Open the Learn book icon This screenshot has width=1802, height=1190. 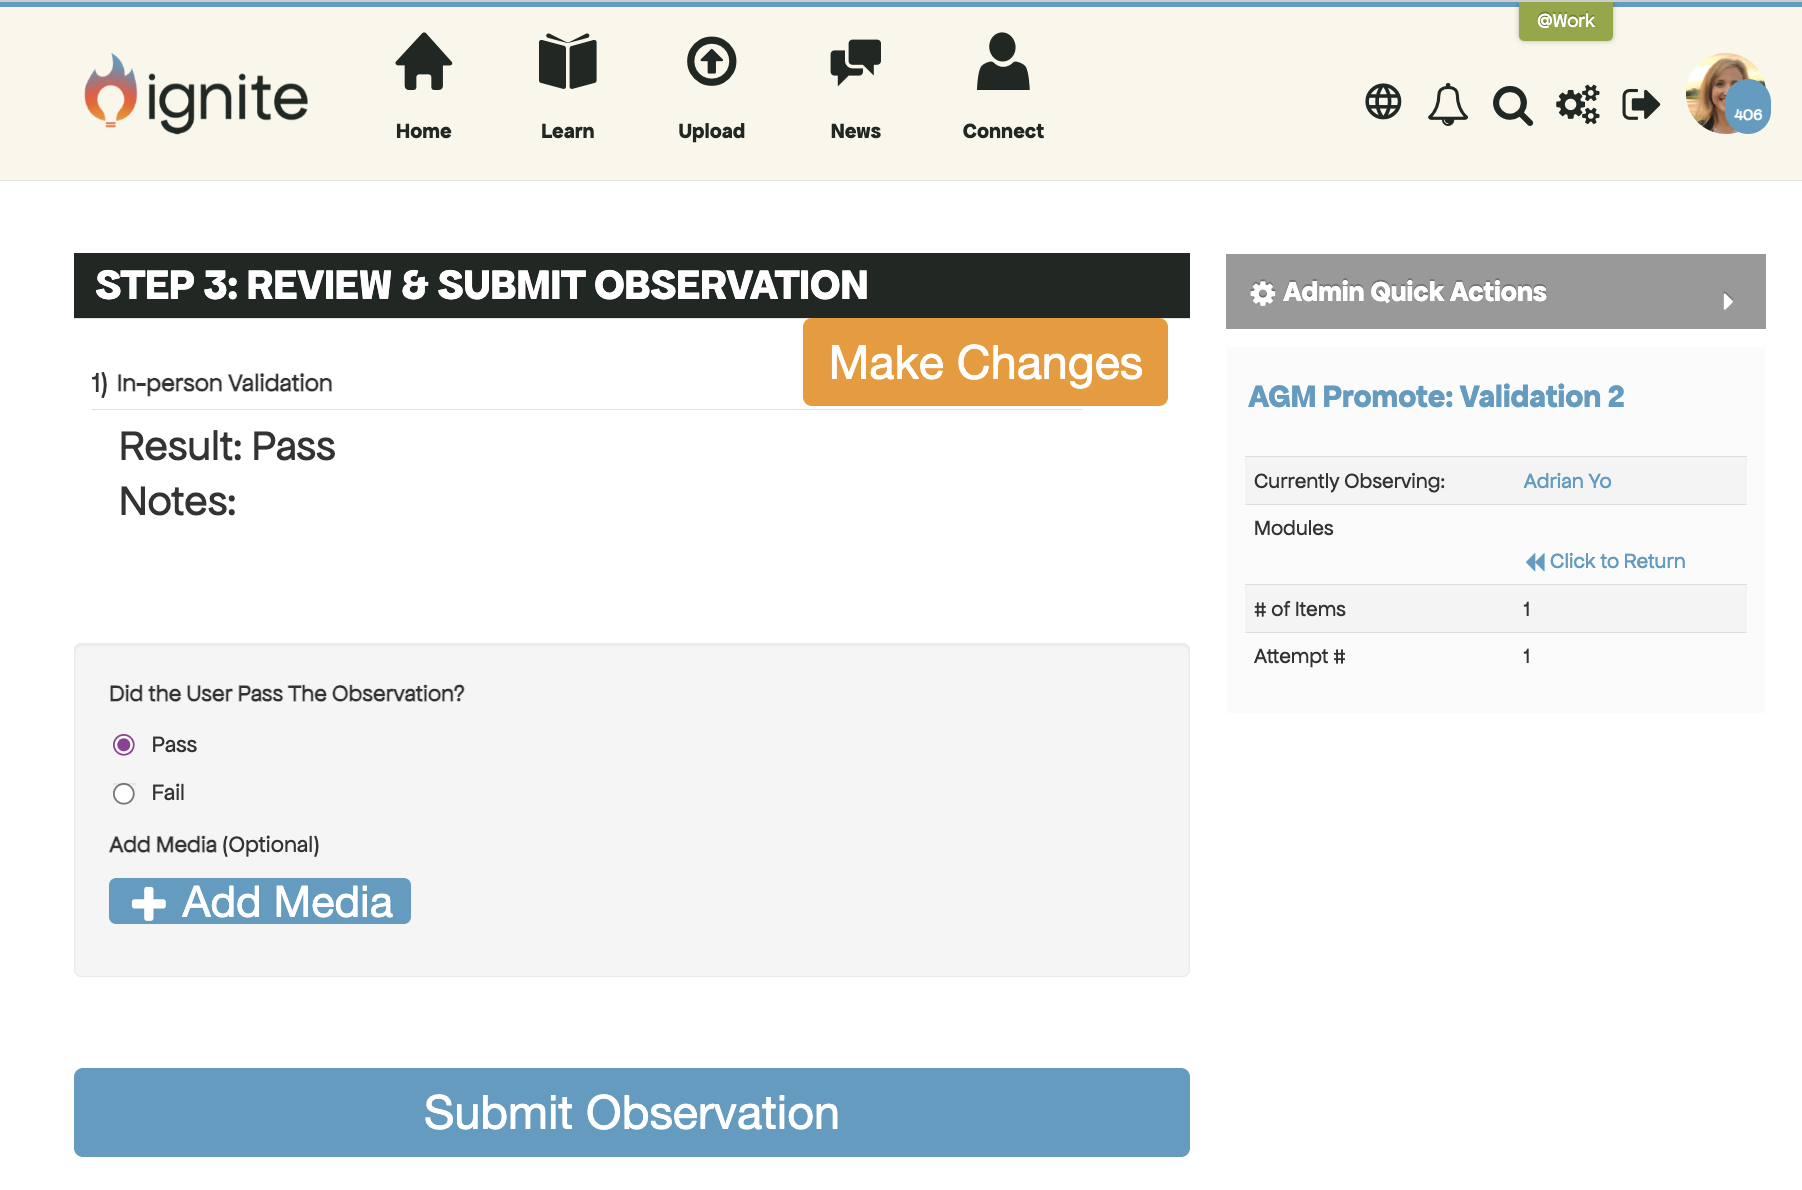point(567,63)
